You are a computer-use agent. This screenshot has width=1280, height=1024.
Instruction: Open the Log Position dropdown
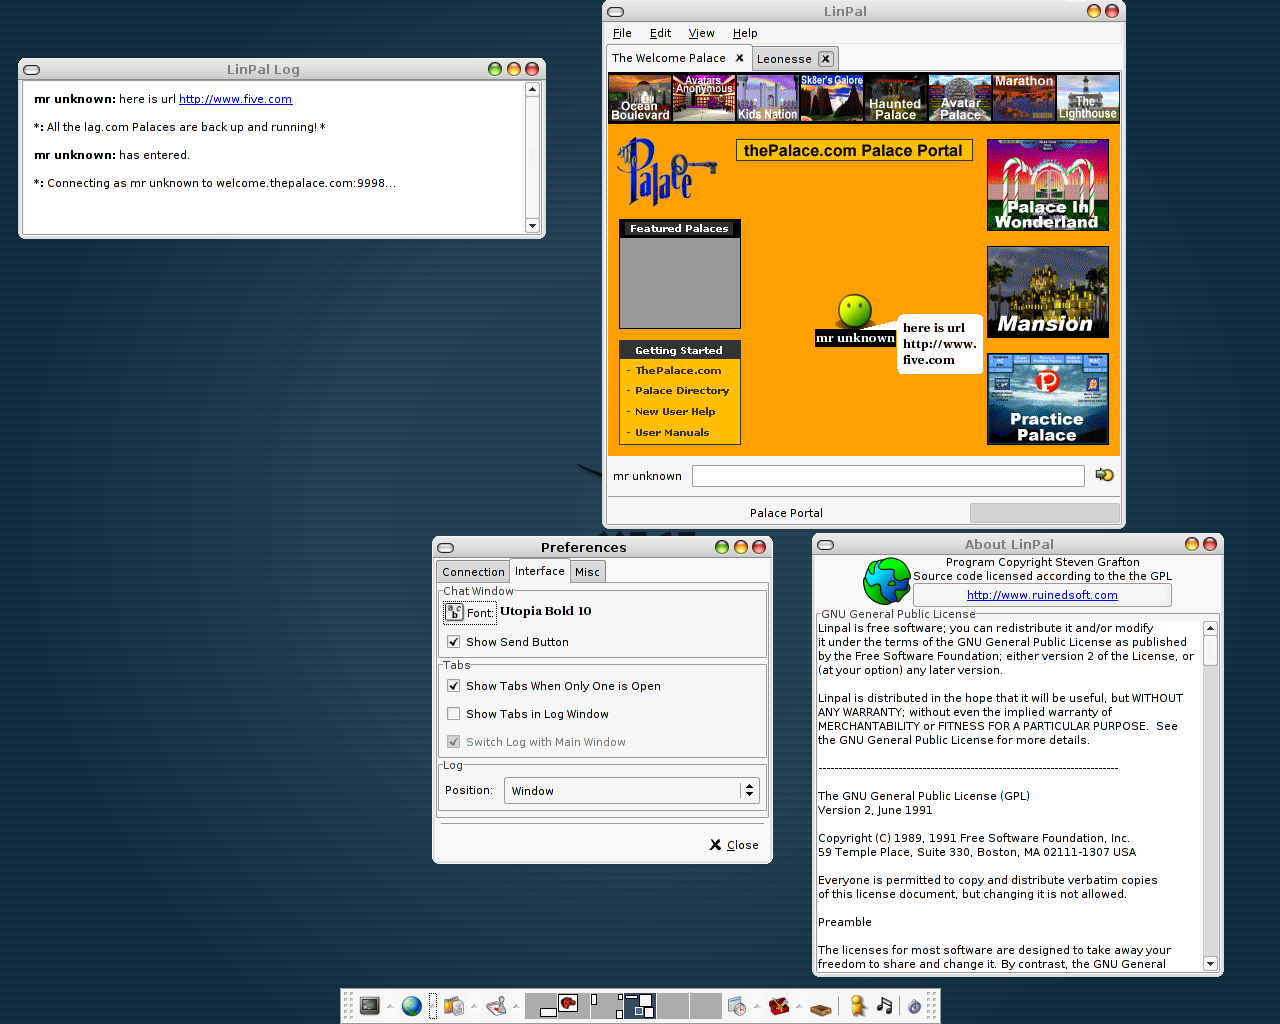(632, 791)
